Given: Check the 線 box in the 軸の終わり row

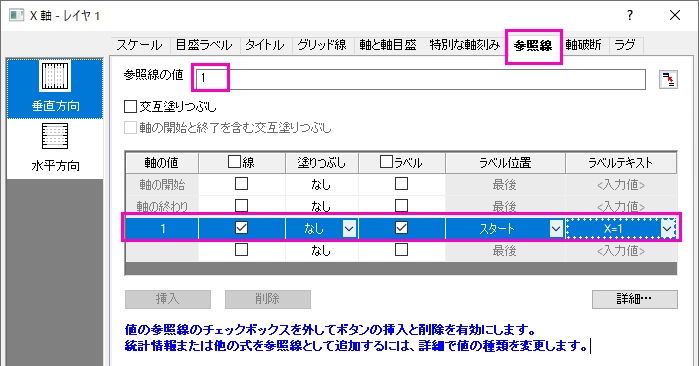Looking at the screenshot, I should pyautogui.click(x=241, y=206).
